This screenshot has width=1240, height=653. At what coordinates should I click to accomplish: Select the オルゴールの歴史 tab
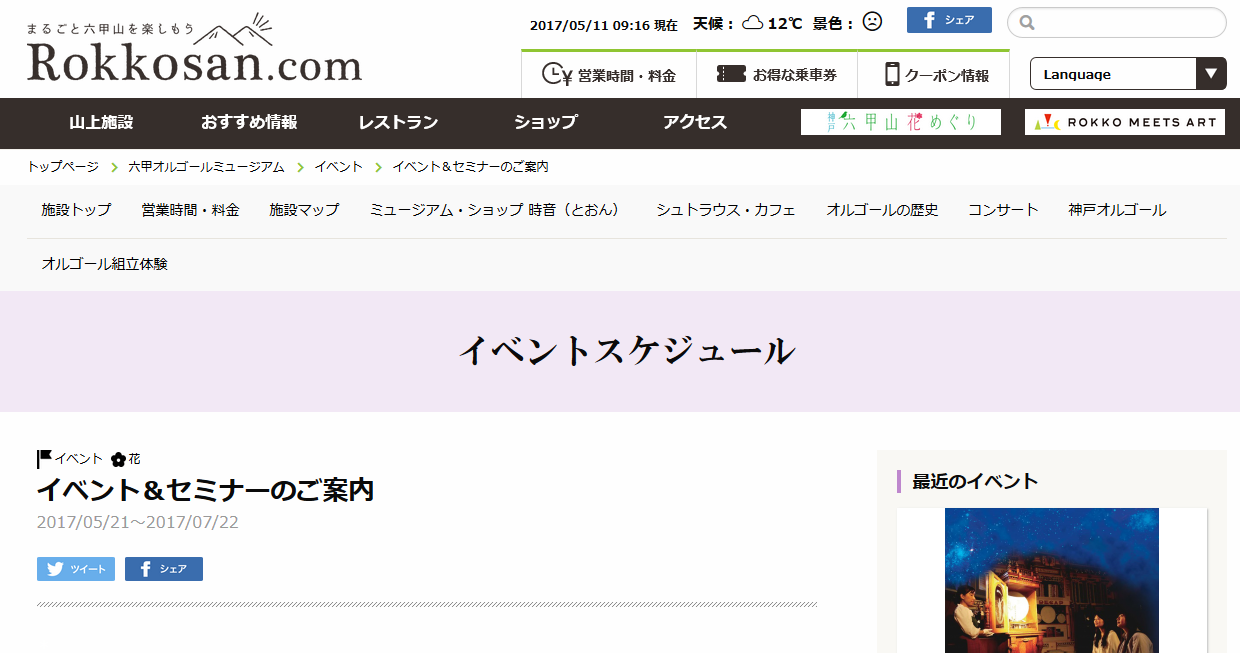(x=882, y=210)
